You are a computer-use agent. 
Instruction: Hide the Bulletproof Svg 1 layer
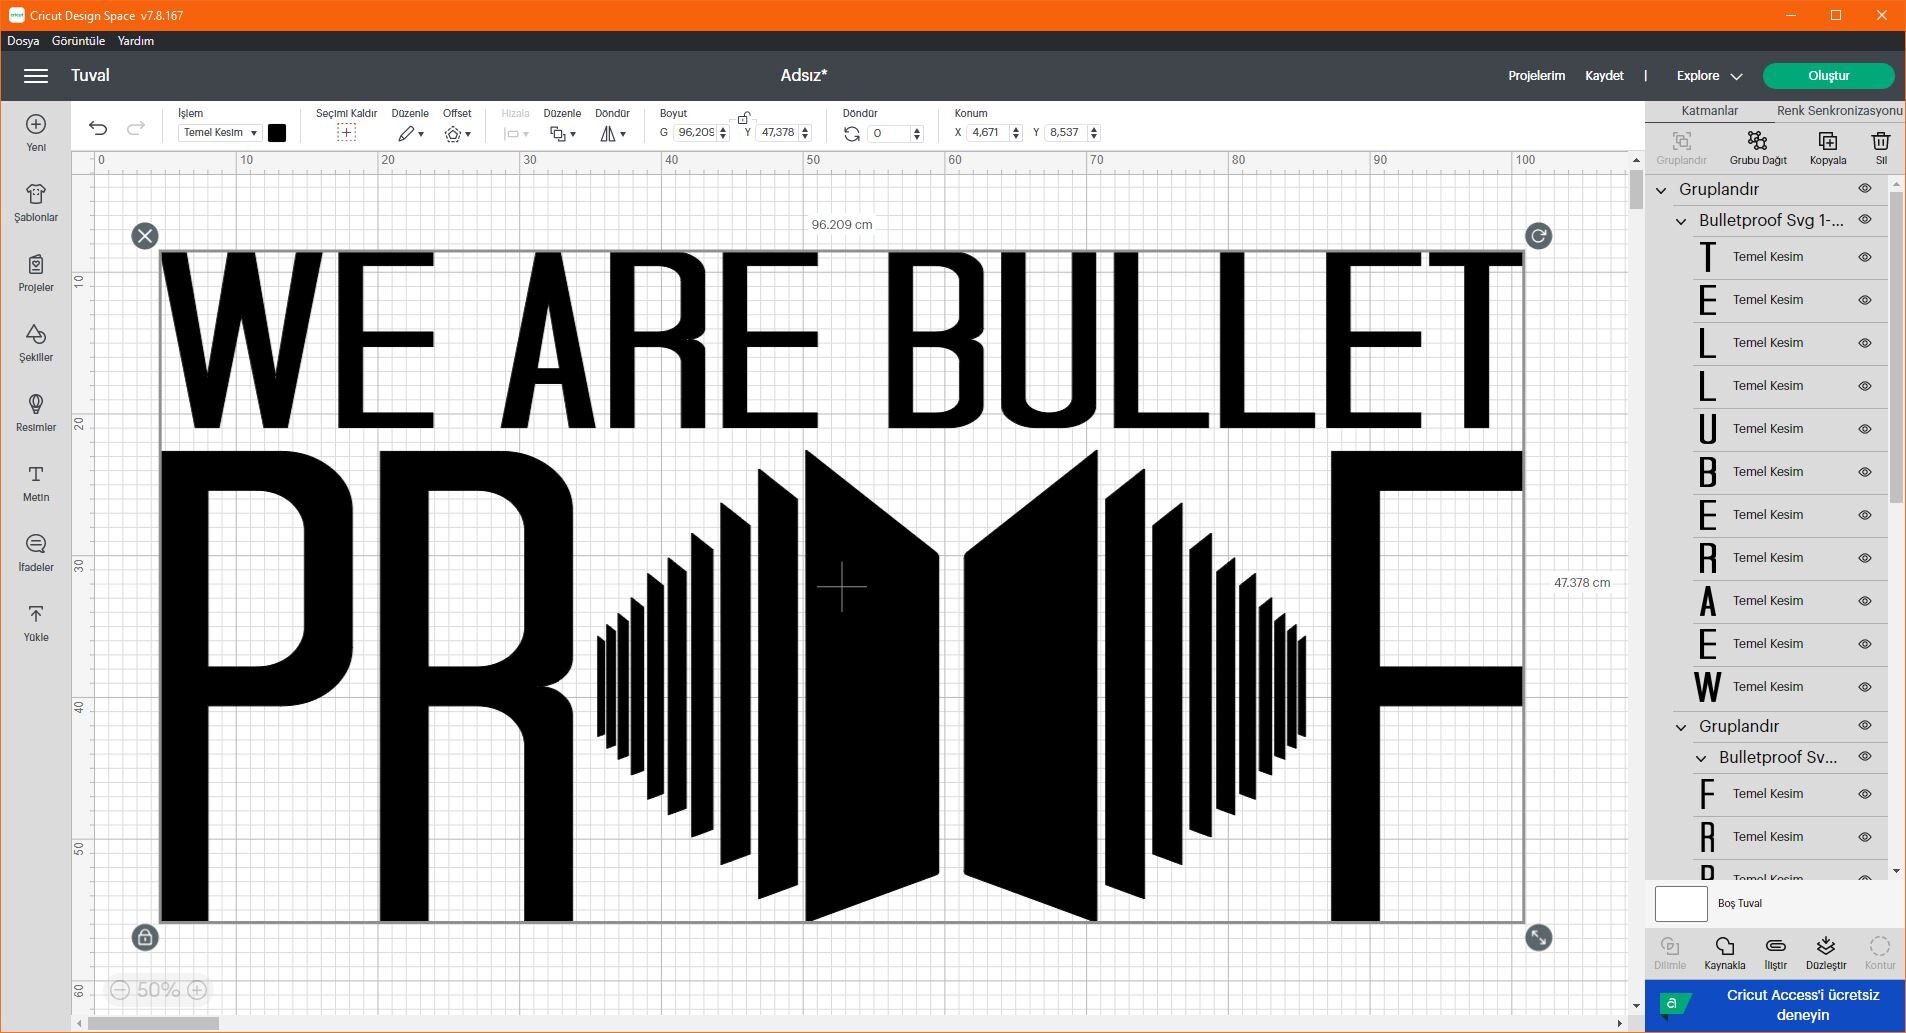1866,220
